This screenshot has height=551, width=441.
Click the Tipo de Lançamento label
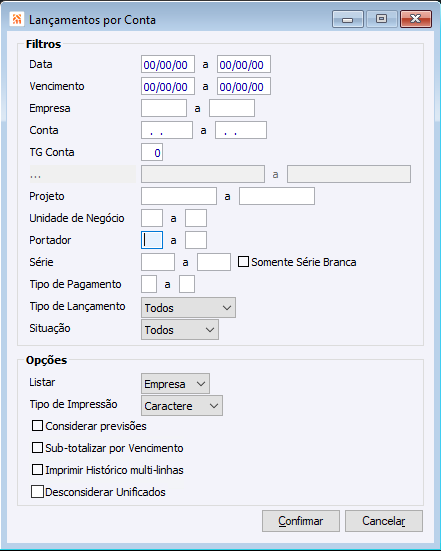tap(77, 306)
